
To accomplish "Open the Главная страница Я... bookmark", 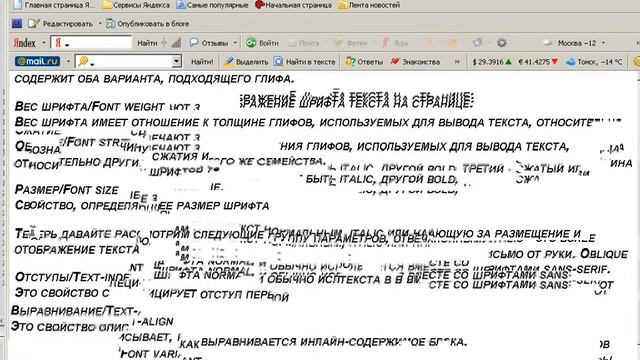I will tap(53, 5).
